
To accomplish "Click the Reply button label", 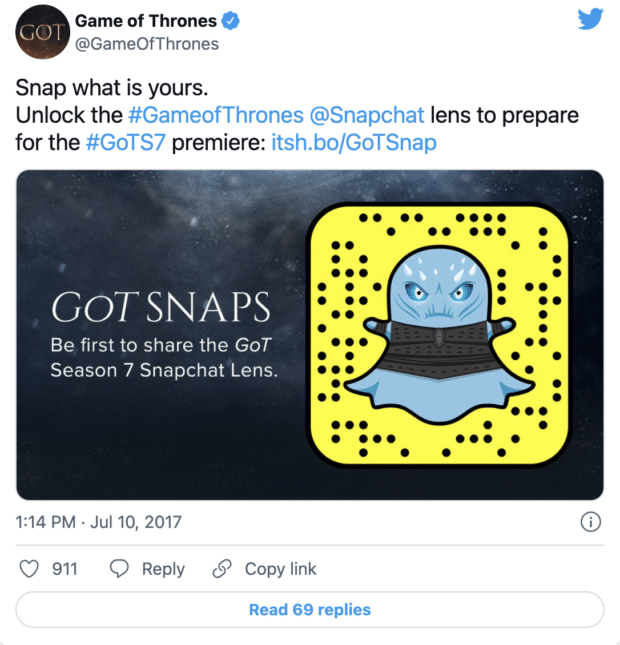I will [x=163, y=569].
